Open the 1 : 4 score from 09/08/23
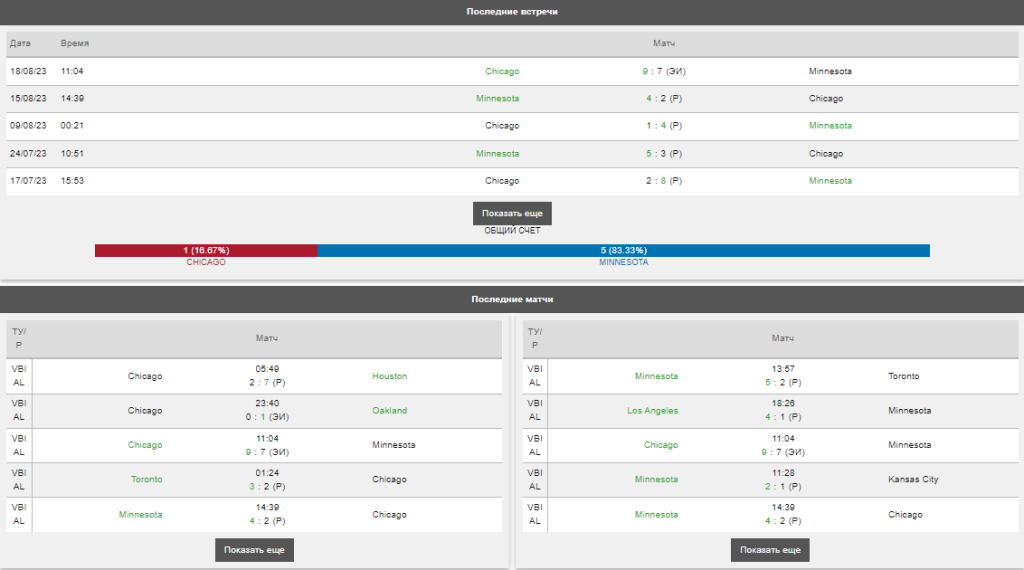This screenshot has width=1024, height=570. coord(664,126)
